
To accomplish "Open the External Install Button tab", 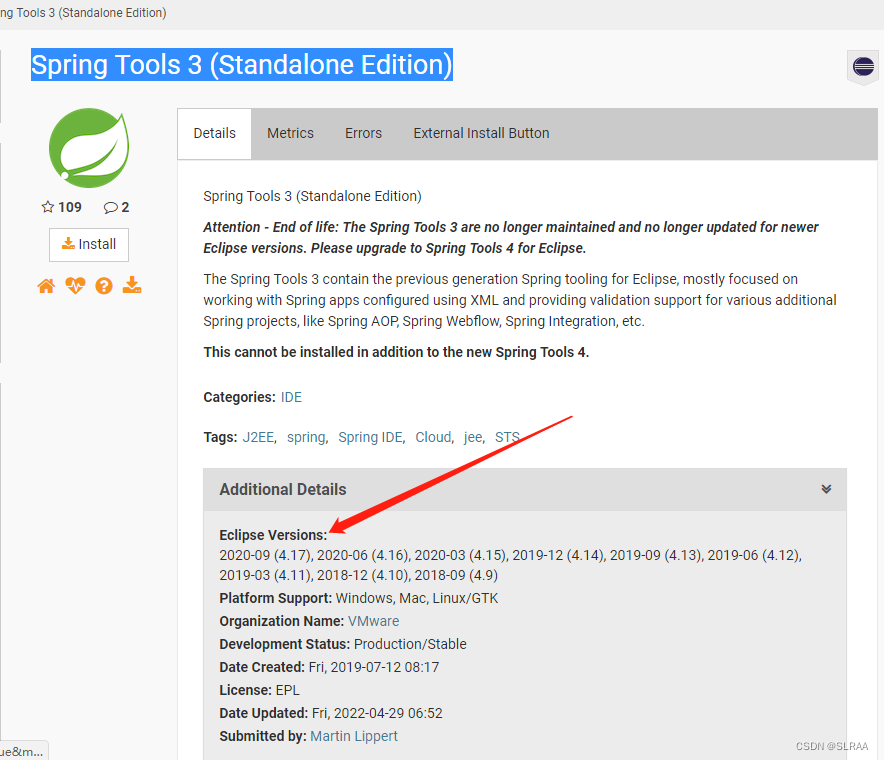I will (481, 134).
